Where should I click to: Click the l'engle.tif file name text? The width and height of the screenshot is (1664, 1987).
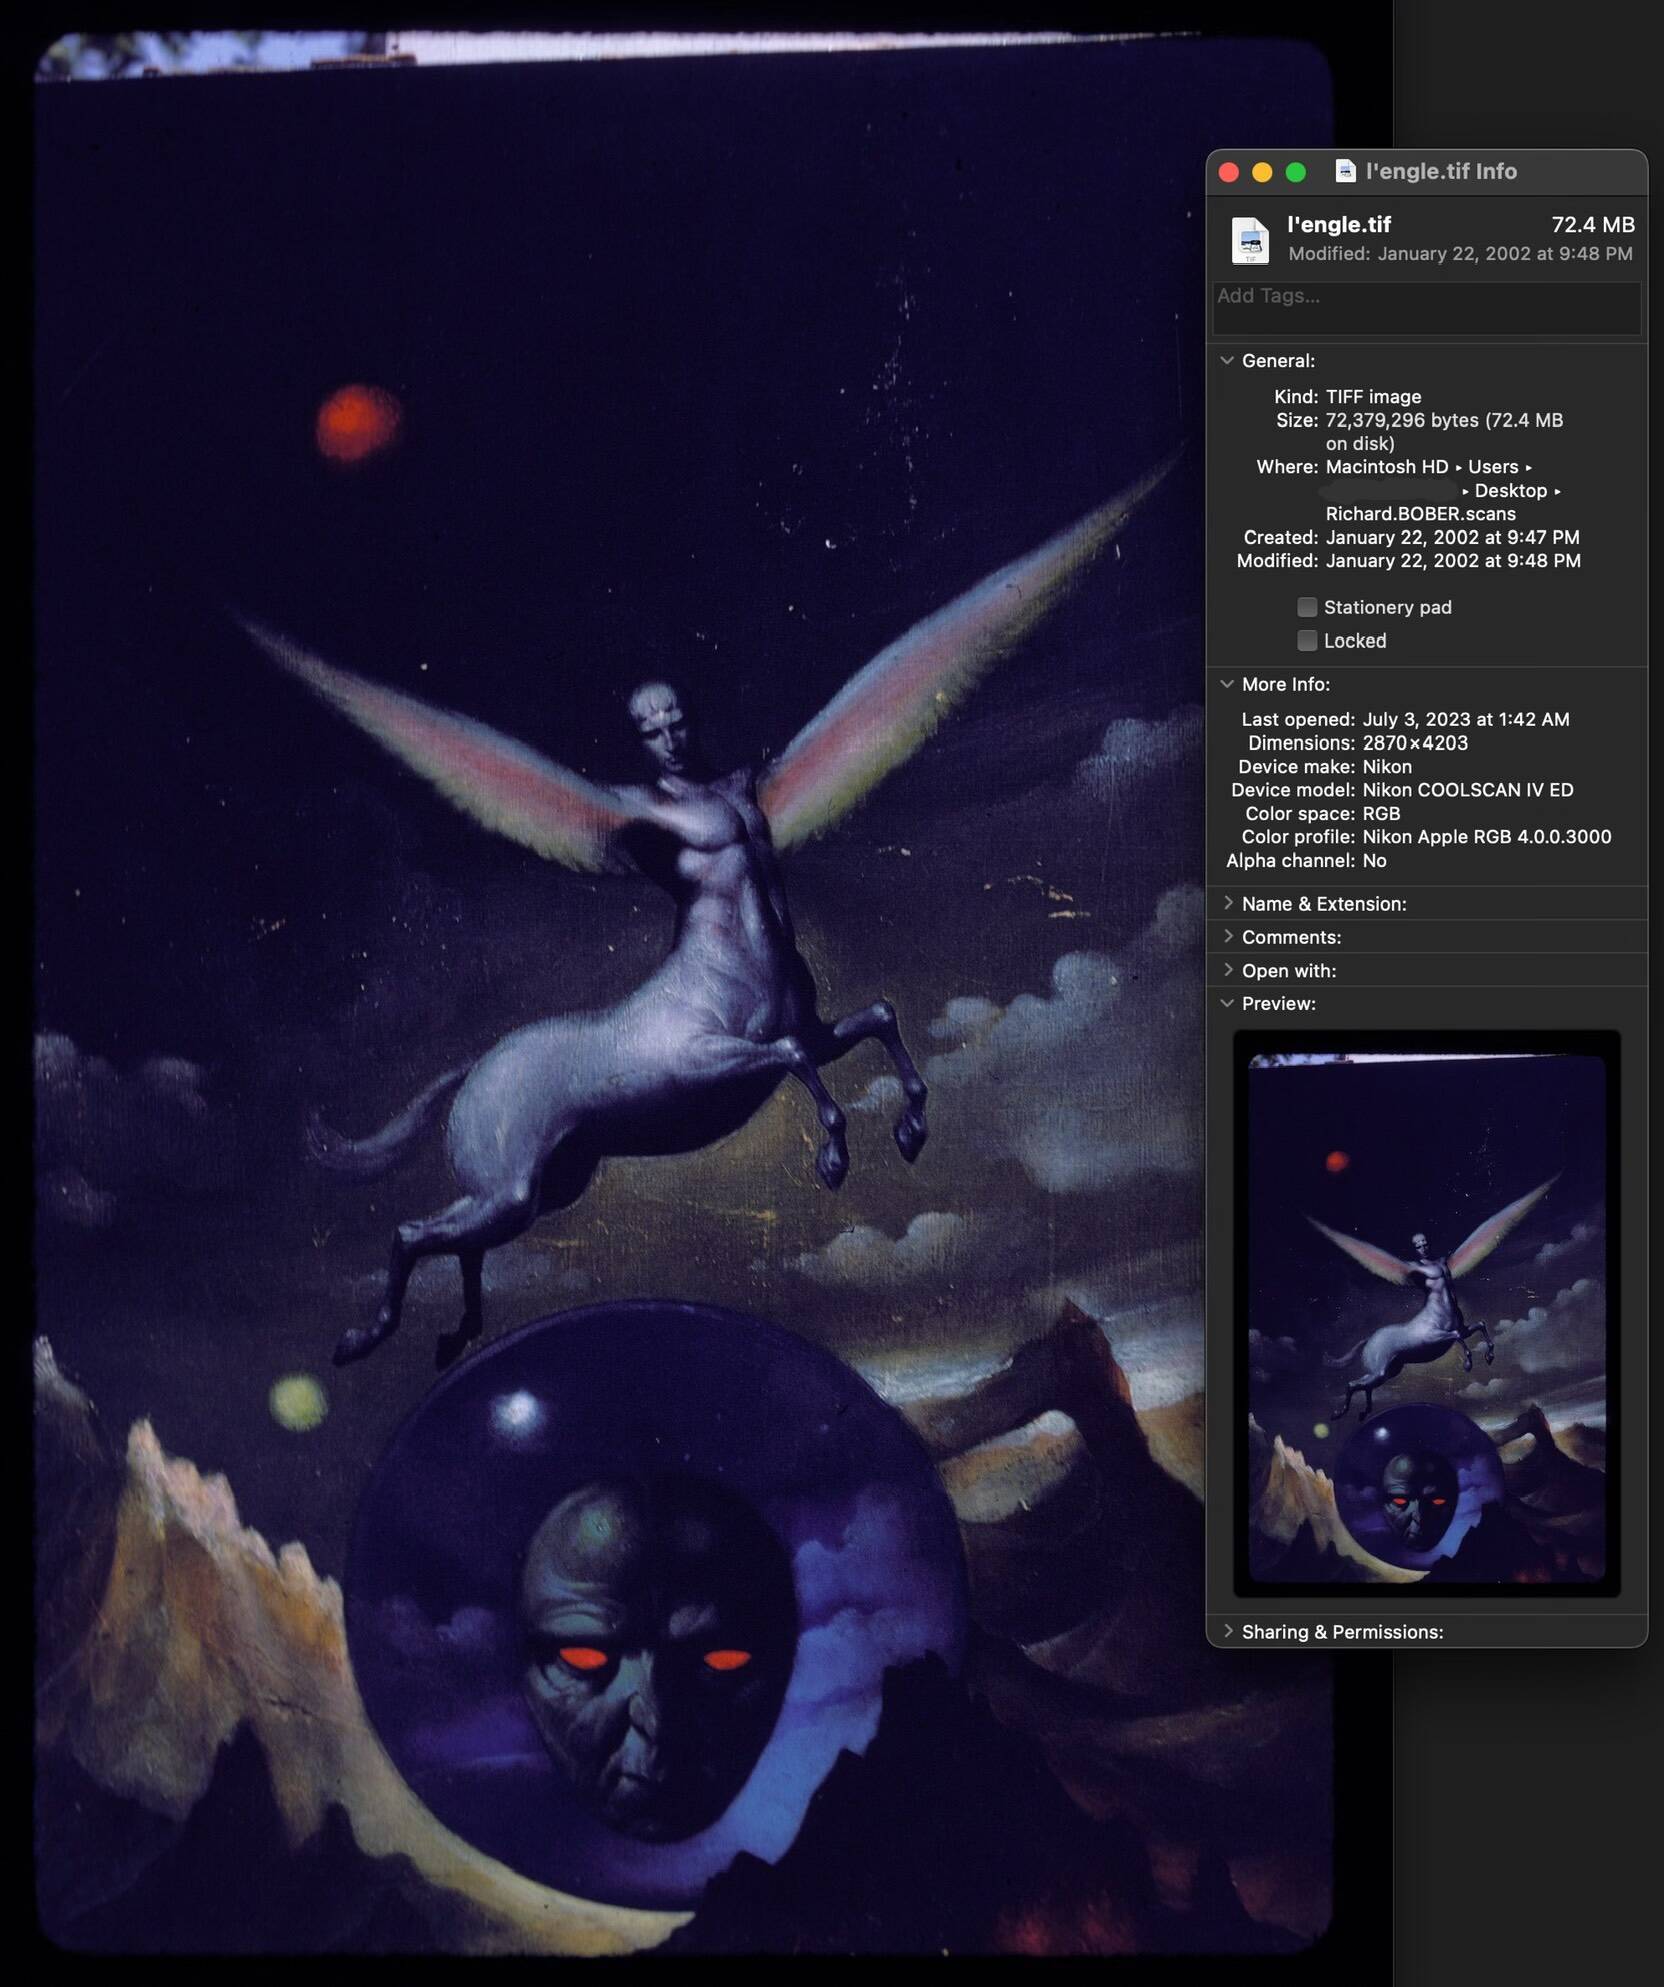(1339, 225)
